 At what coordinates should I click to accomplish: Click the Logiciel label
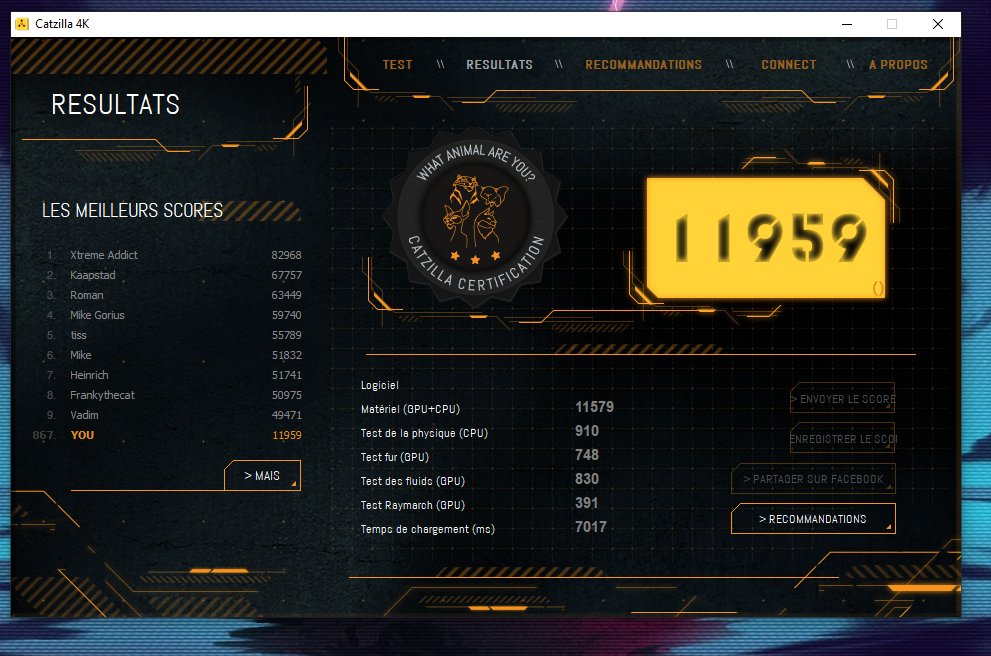pos(380,385)
